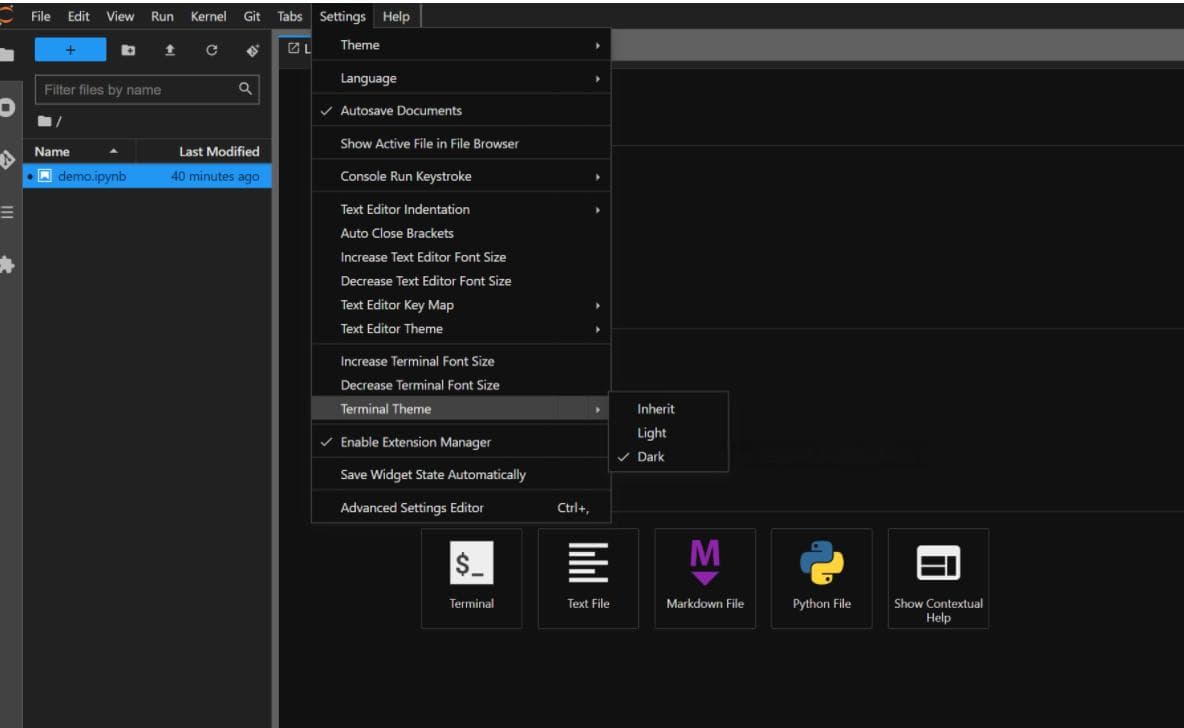Select the demo.ipynb notebook file
The width and height of the screenshot is (1184, 728).
point(147,176)
